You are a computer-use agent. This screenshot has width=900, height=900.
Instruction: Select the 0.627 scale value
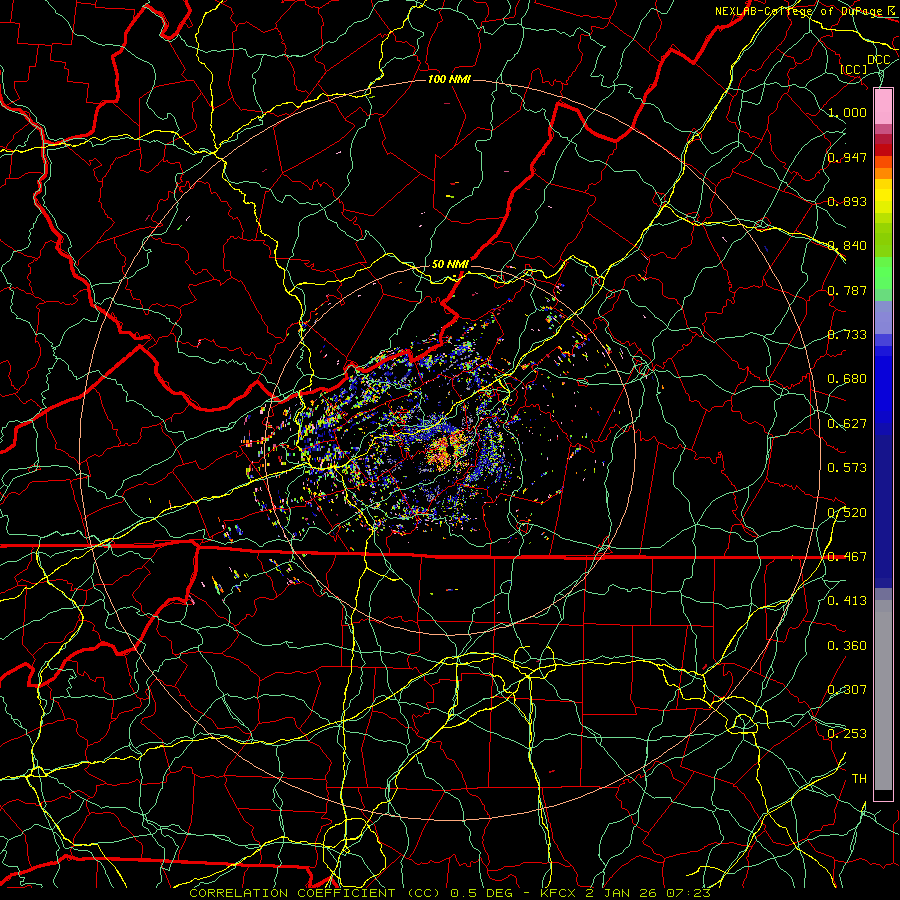click(847, 424)
